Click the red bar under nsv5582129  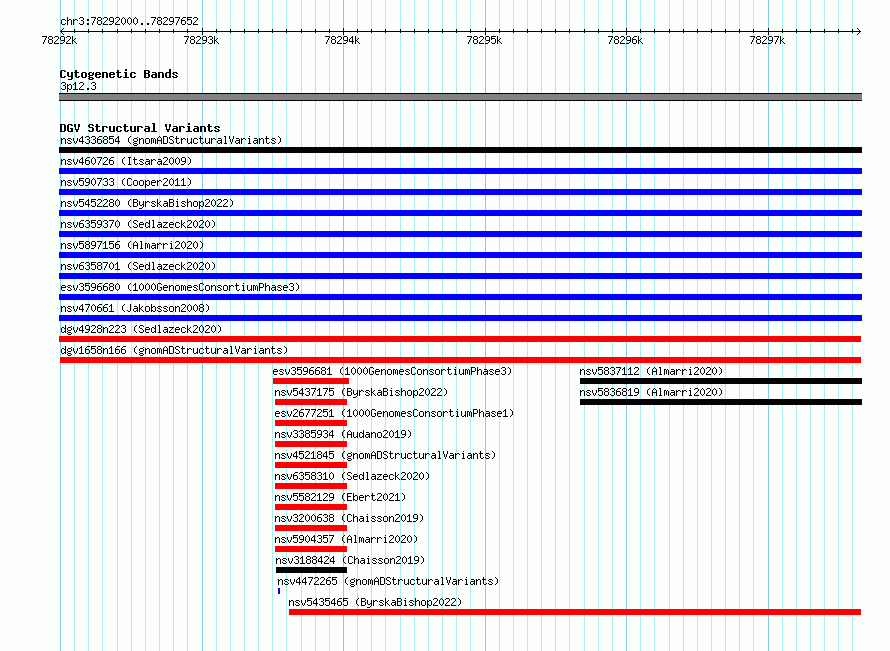point(310,507)
